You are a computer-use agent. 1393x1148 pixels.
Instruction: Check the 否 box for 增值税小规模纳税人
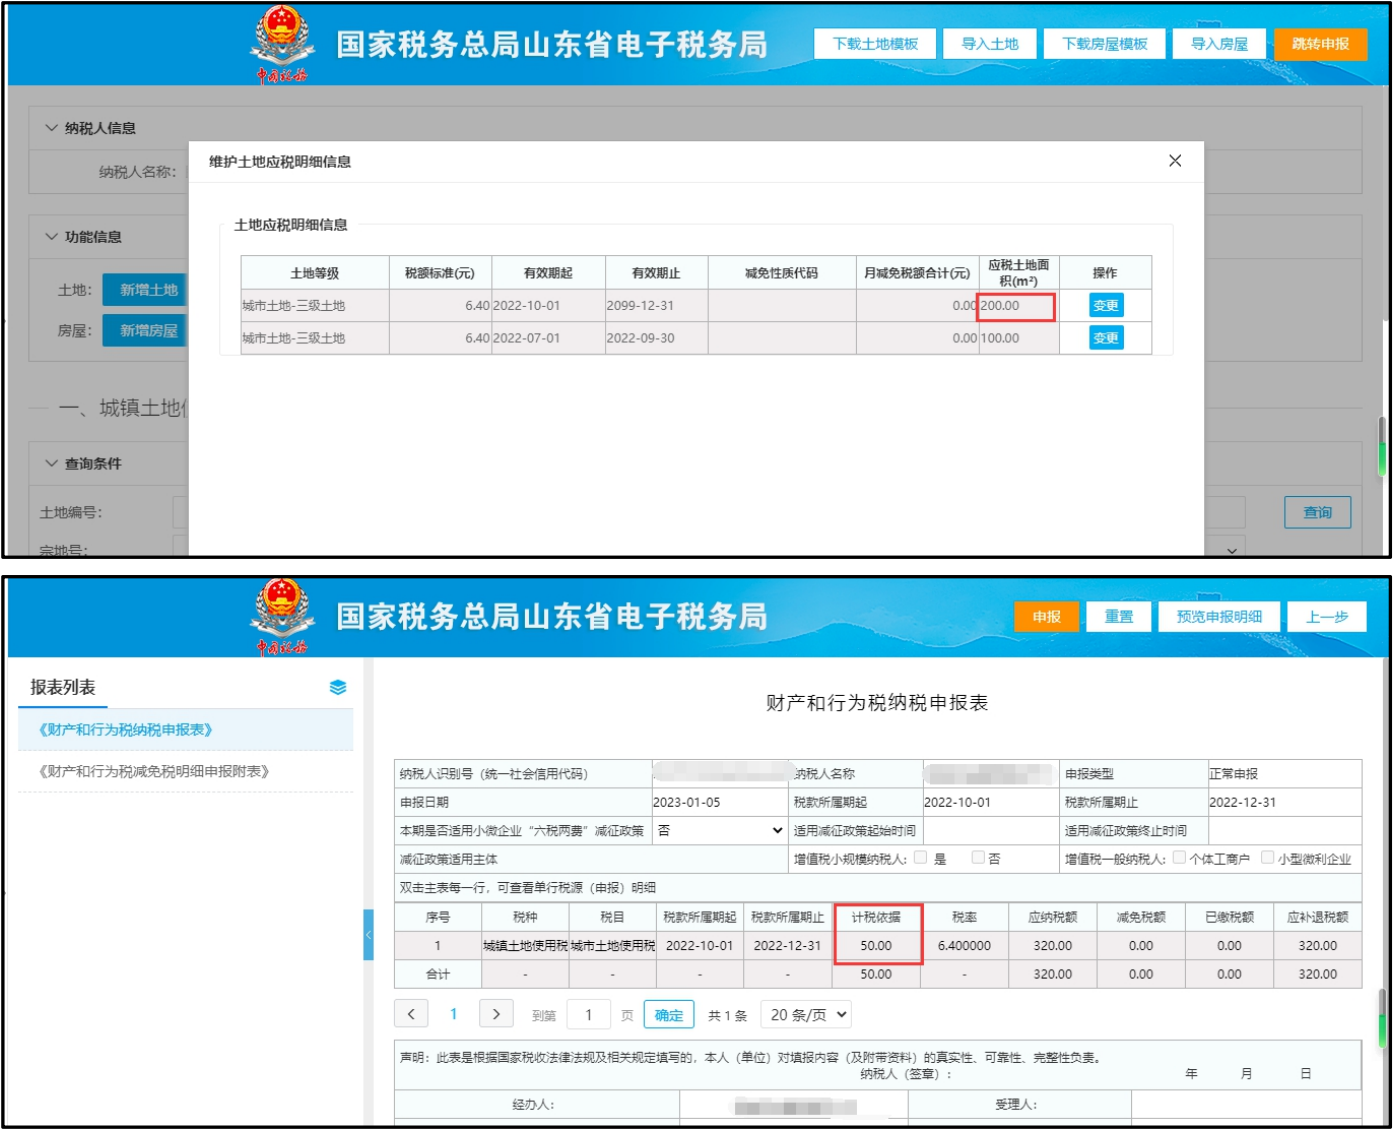(x=978, y=858)
